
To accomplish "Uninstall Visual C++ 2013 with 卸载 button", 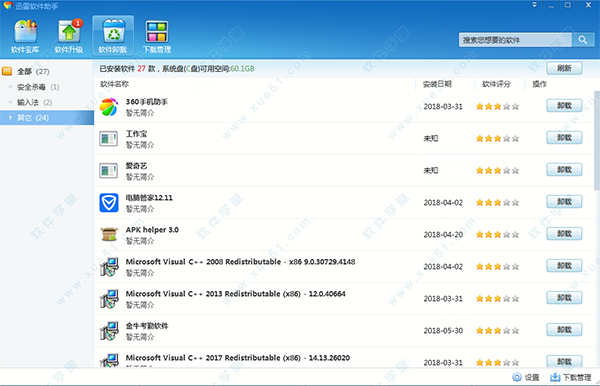I will click(x=564, y=298).
